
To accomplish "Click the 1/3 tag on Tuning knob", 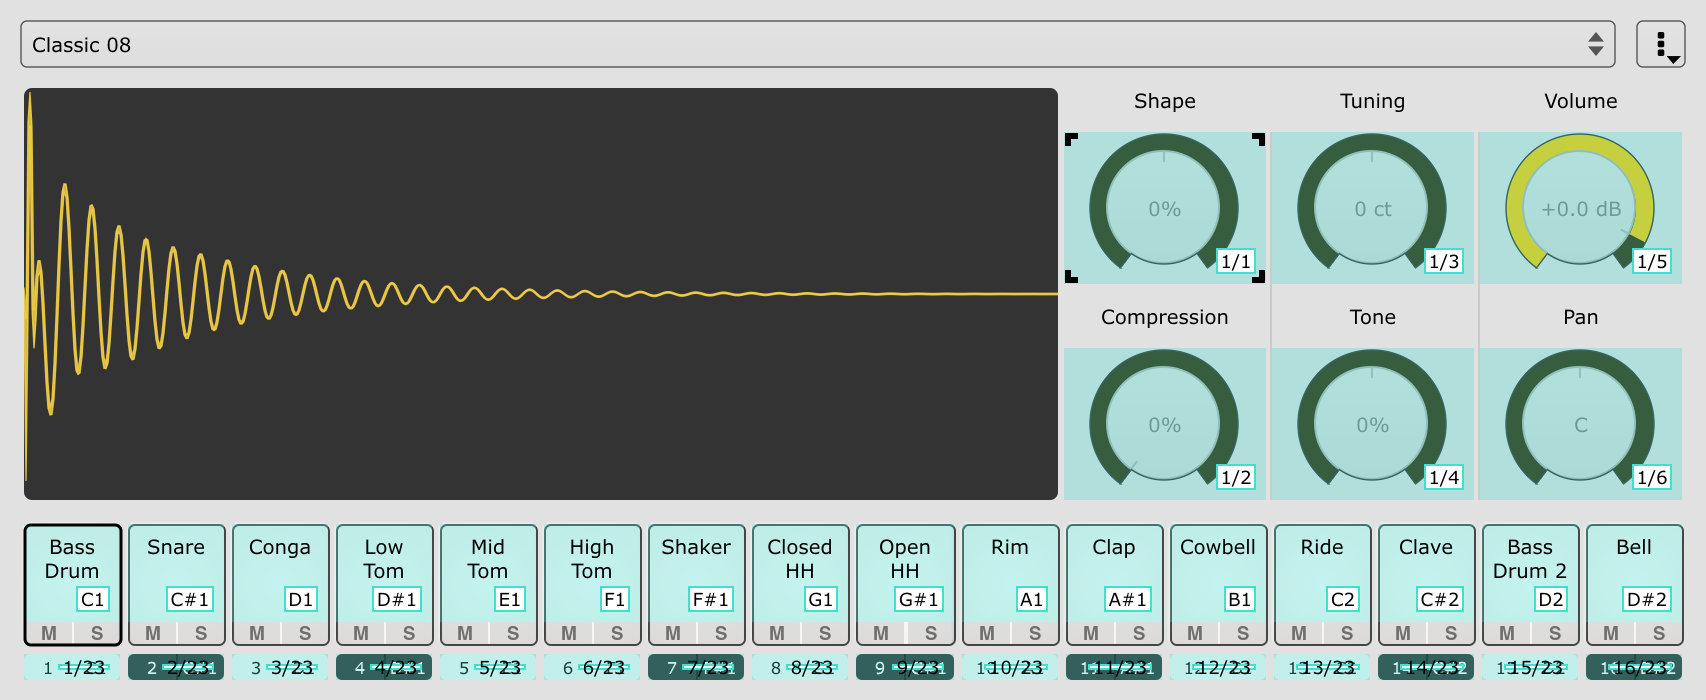I will point(1444,261).
